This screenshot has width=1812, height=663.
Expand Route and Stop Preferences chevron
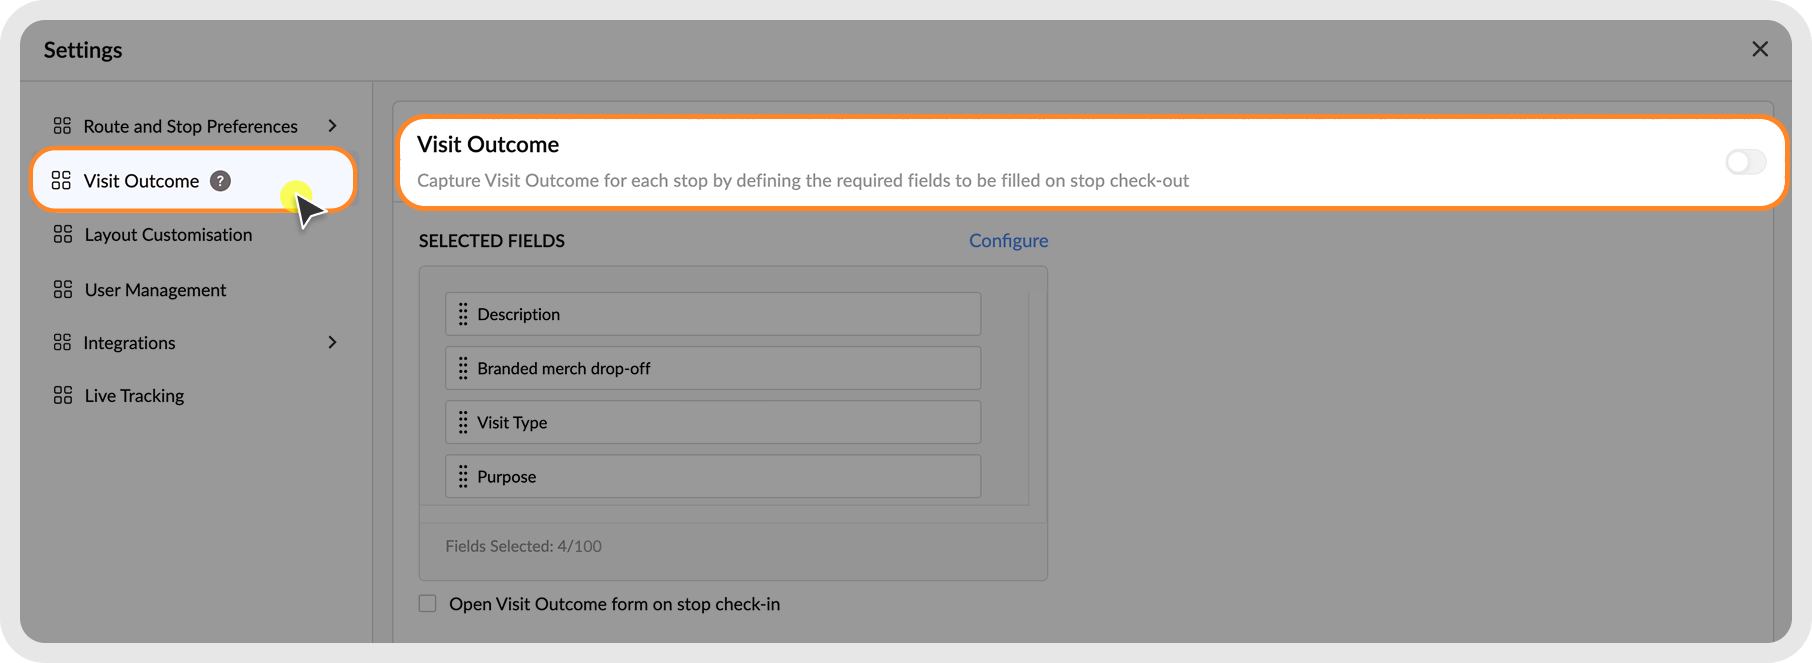(x=332, y=126)
